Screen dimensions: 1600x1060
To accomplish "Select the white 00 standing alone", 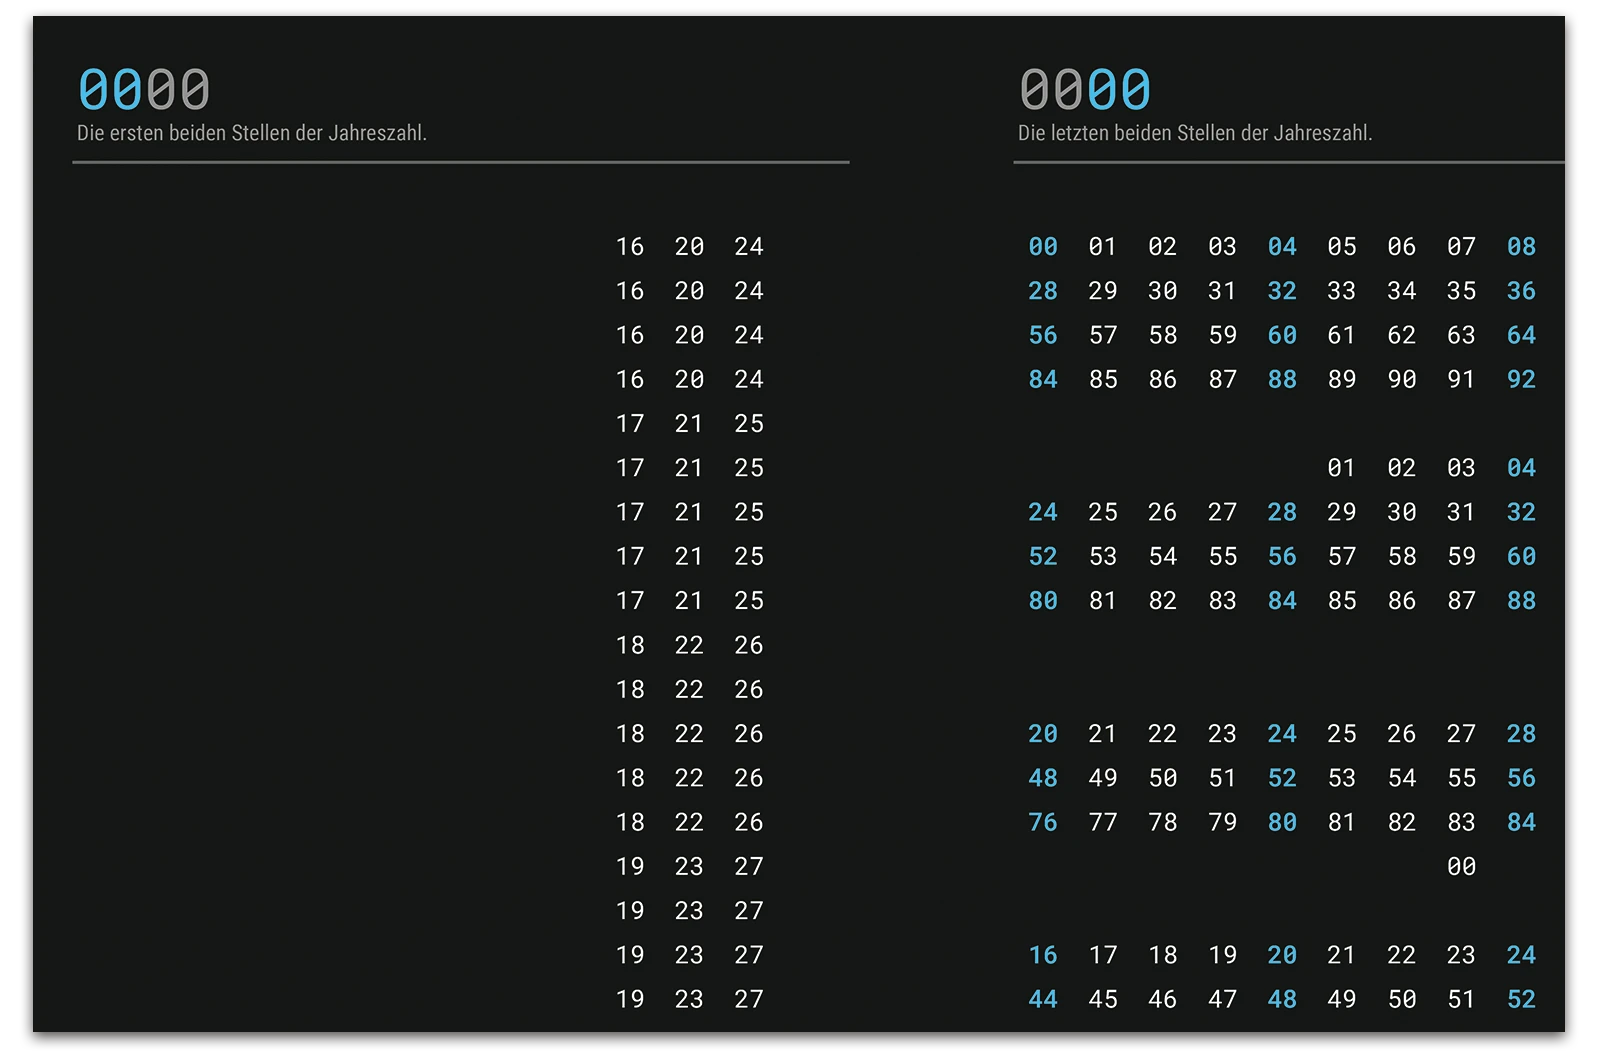I will [1461, 867].
